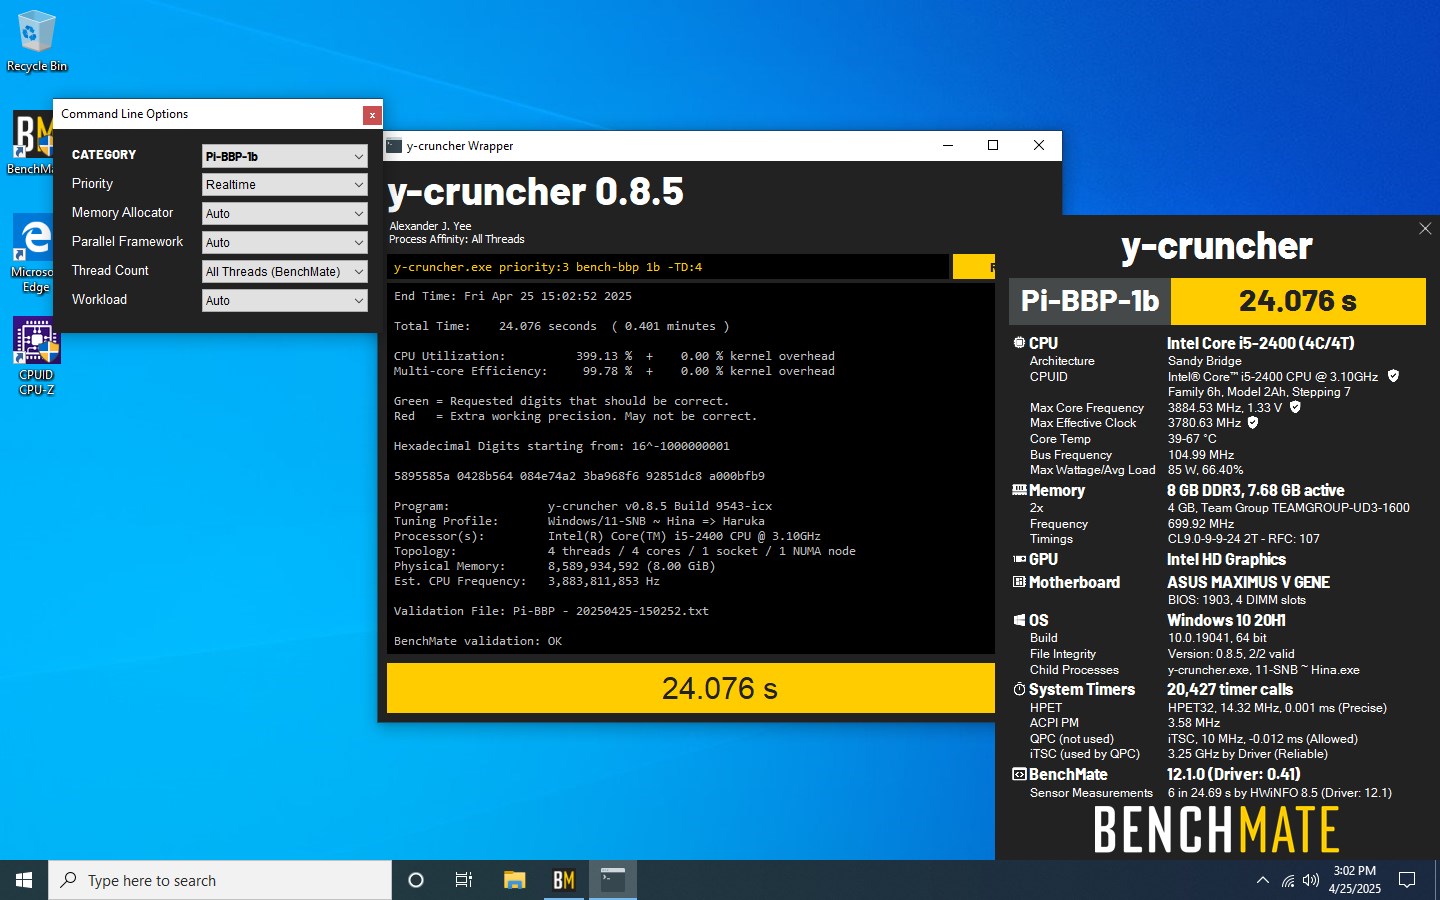Click the Windows 10 20H1 text
Image resolution: width=1440 pixels, height=900 pixels.
pos(1226,620)
